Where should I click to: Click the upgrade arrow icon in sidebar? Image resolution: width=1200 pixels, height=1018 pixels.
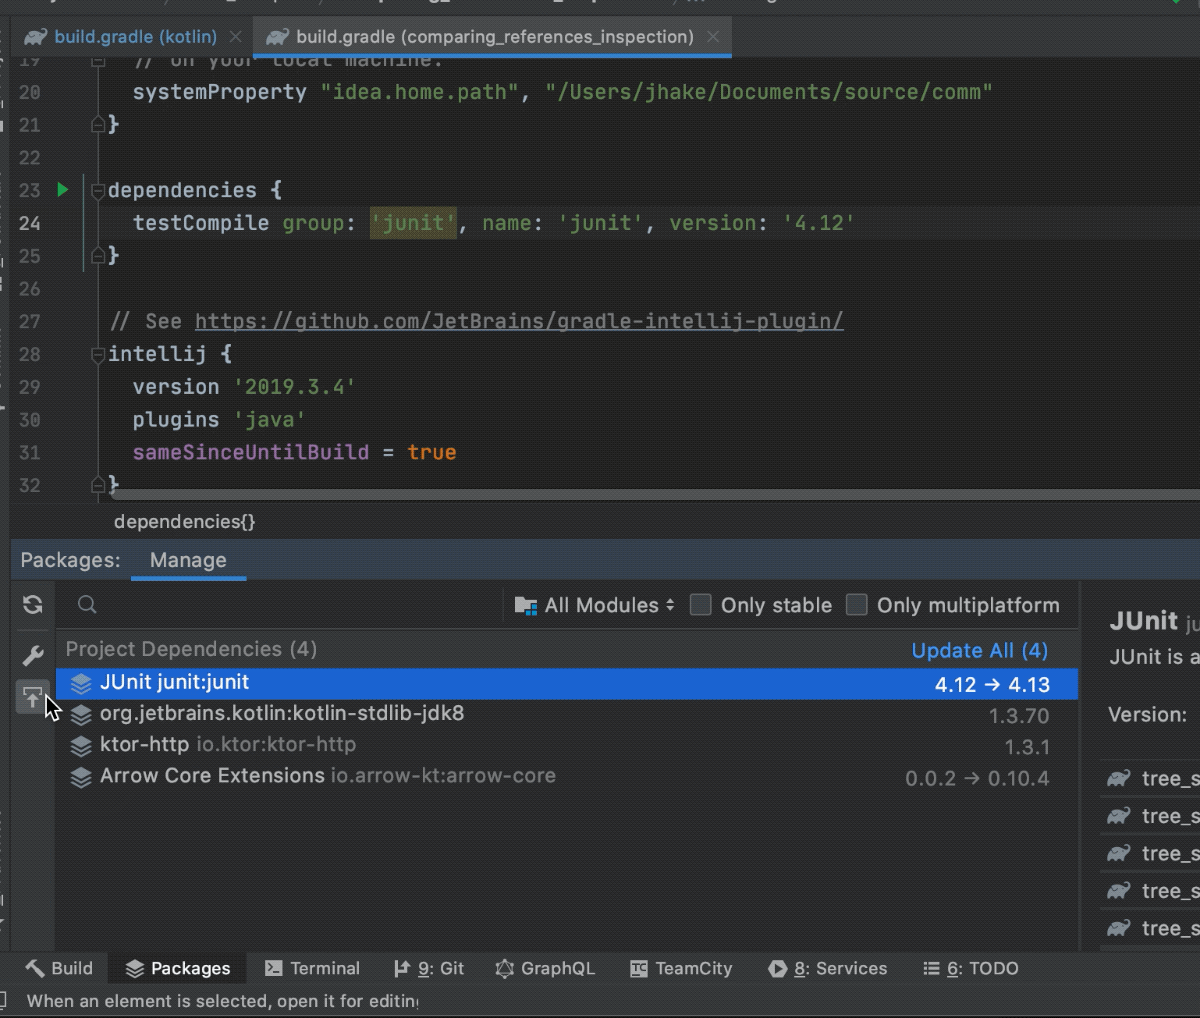click(x=32, y=697)
